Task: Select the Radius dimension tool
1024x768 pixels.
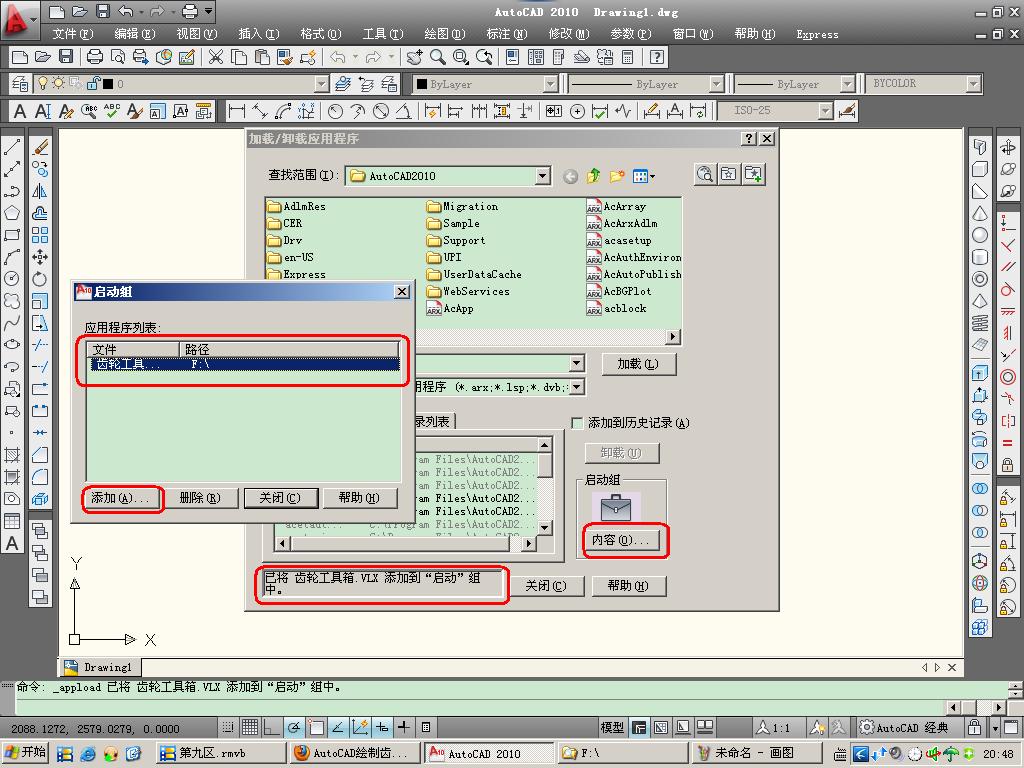Action: pyautogui.click(x=335, y=112)
